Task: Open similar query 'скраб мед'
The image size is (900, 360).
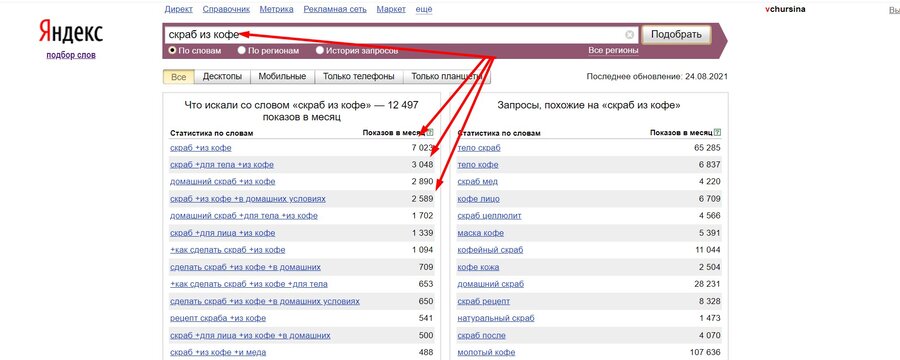Action: click(x=478, y=181)
